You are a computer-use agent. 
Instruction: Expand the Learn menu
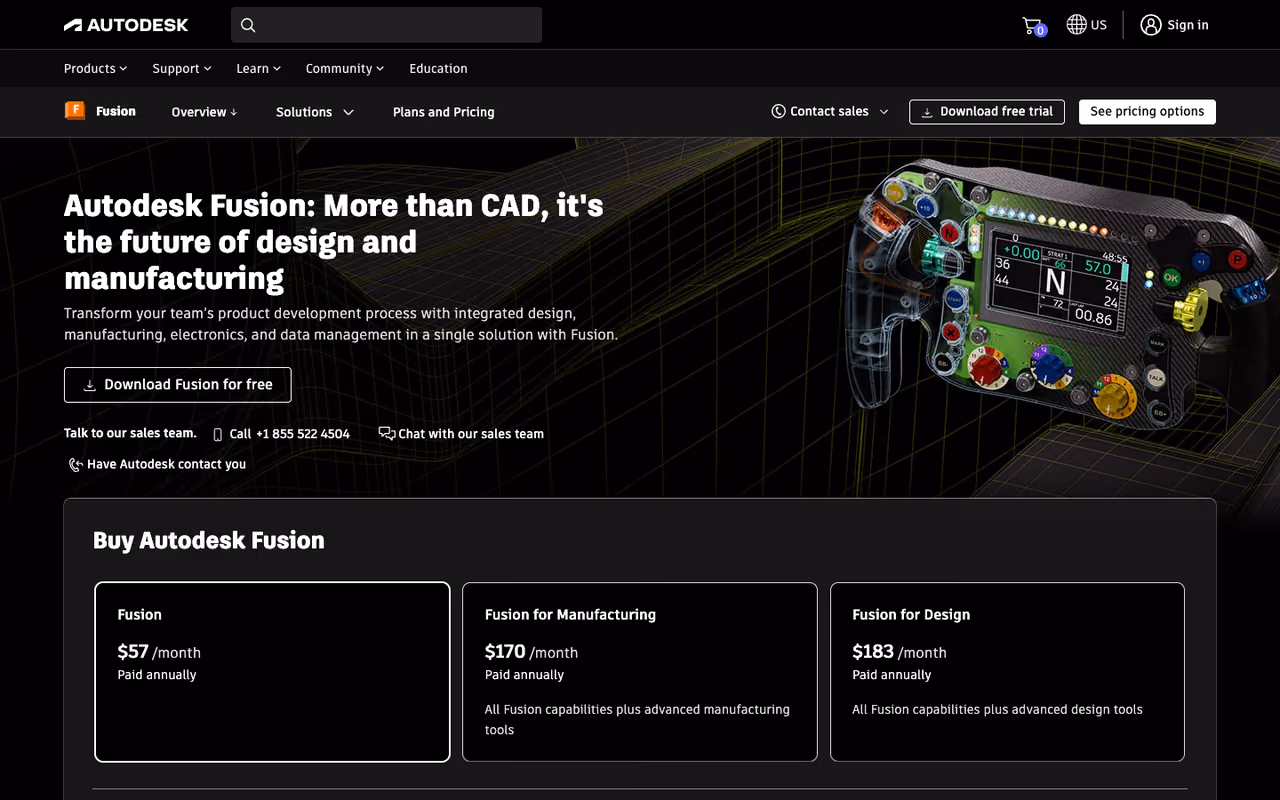pyautogui.click(x=259, y=69)
